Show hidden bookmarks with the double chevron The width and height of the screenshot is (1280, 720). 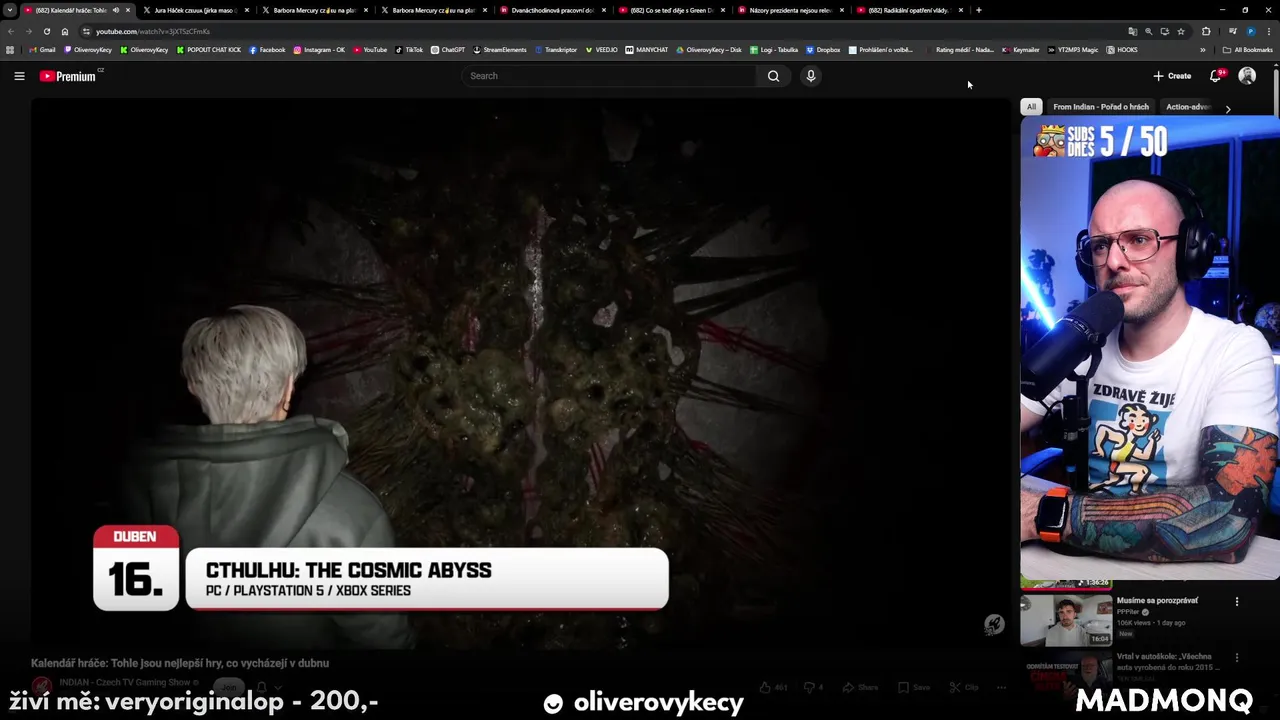pos(1203,50)
